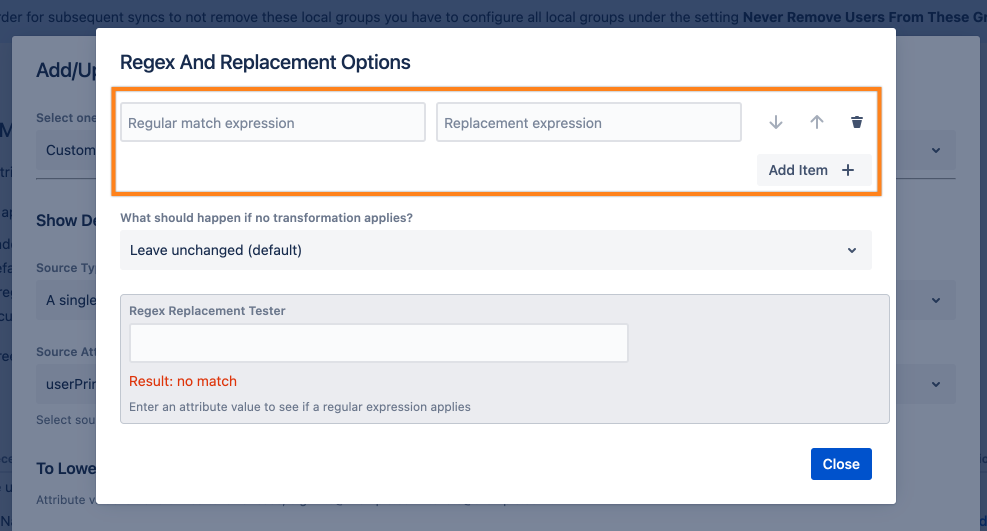Click the Add/Up heading behind the dialog

[65, 70]
